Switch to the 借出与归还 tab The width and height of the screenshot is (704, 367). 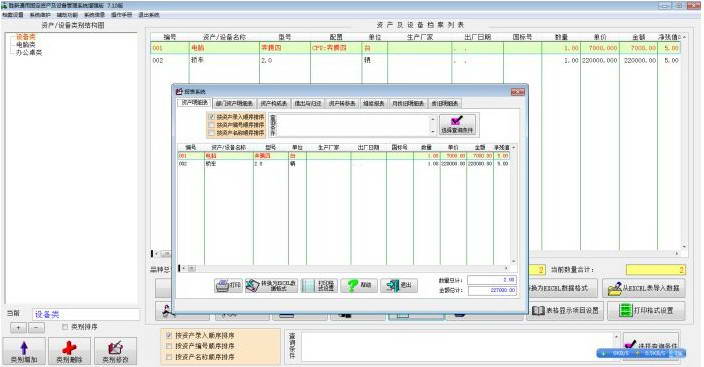coord(308,103)
